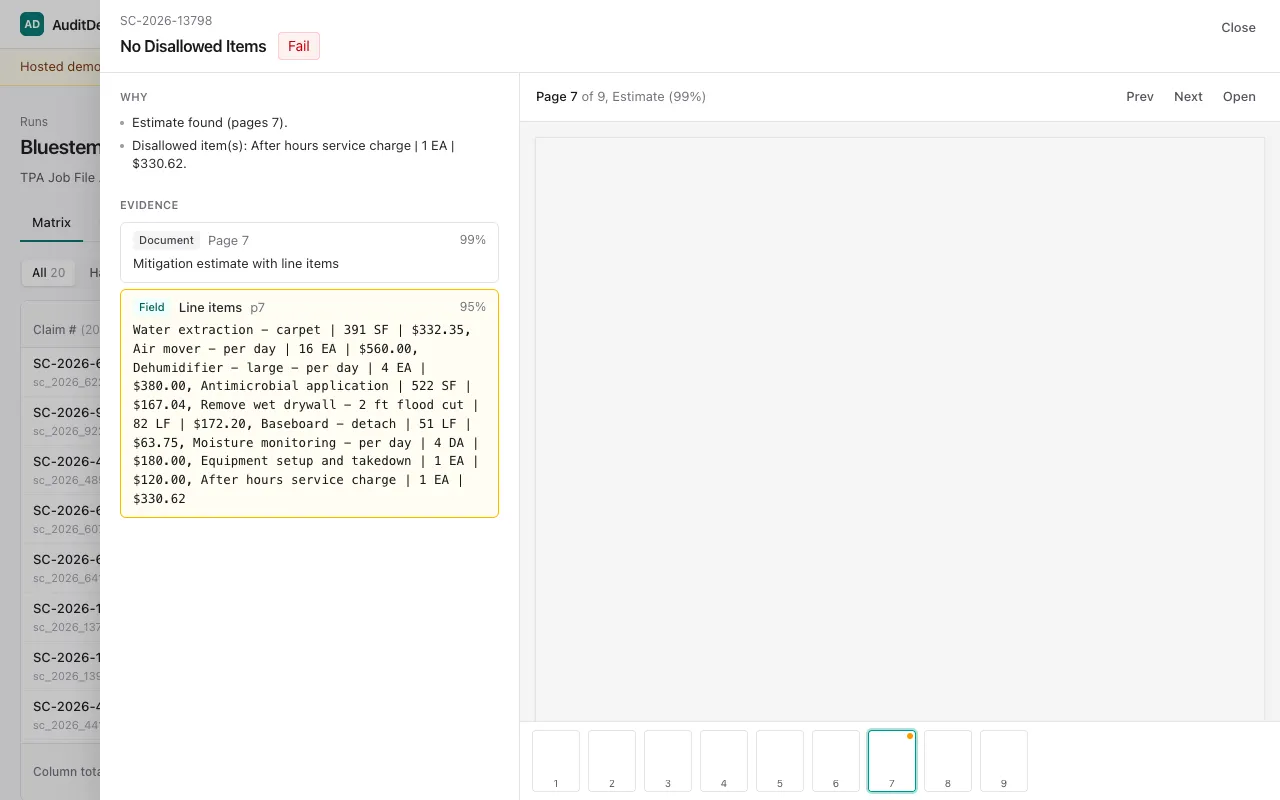Open the Document Page 7 evidence card
This screenshot has width=1280, height=800.
pyautogui.click(x=309, y=252)
